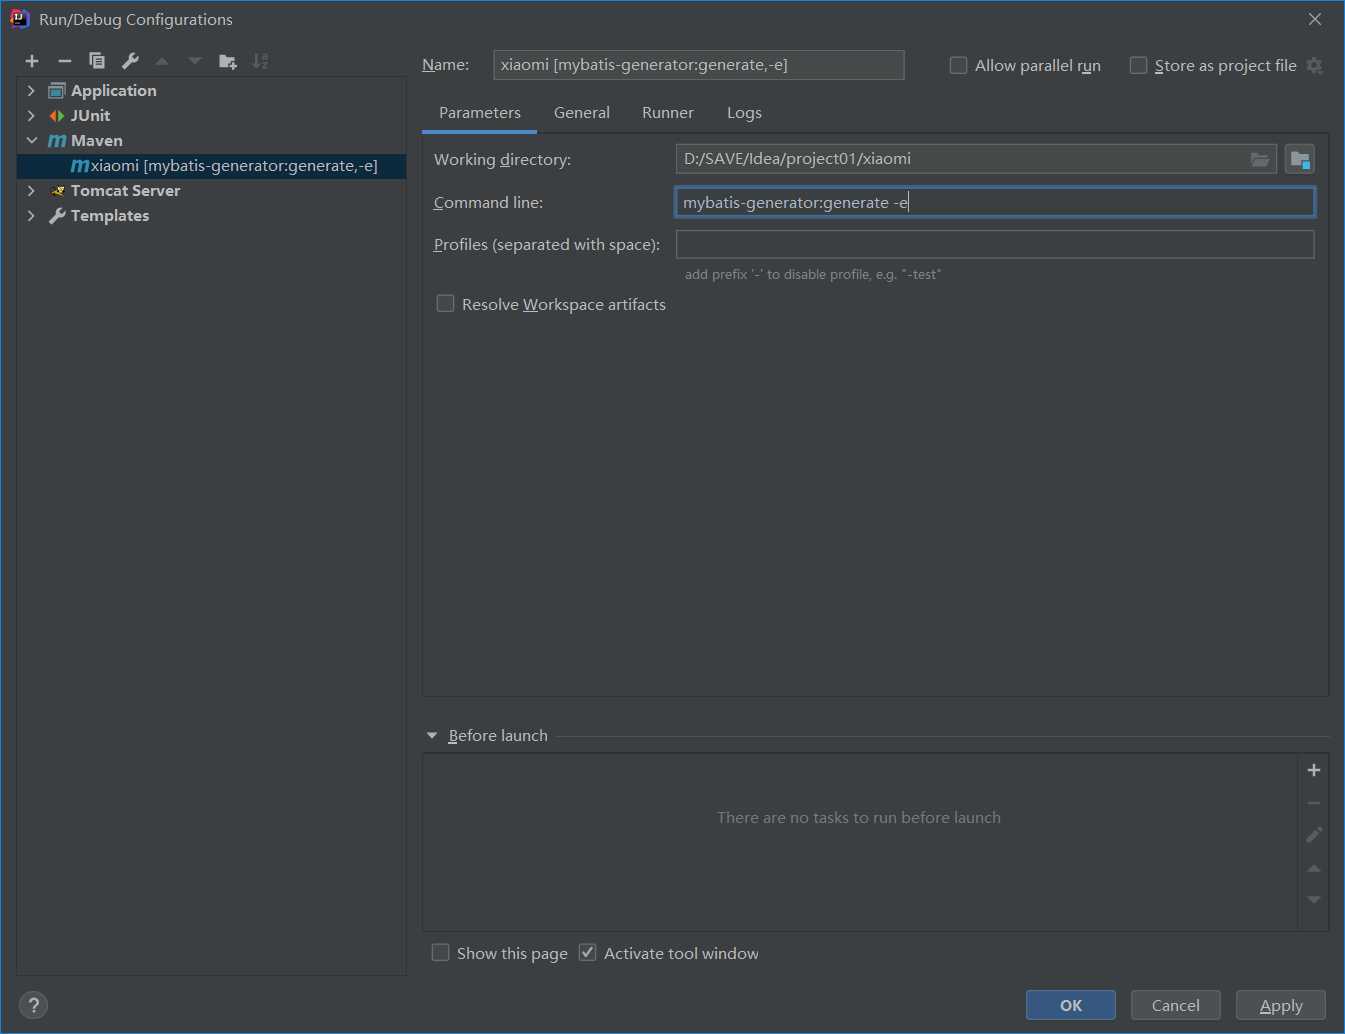
Task: Click the Add New Configuration plus icon
Action: (32, 61)
